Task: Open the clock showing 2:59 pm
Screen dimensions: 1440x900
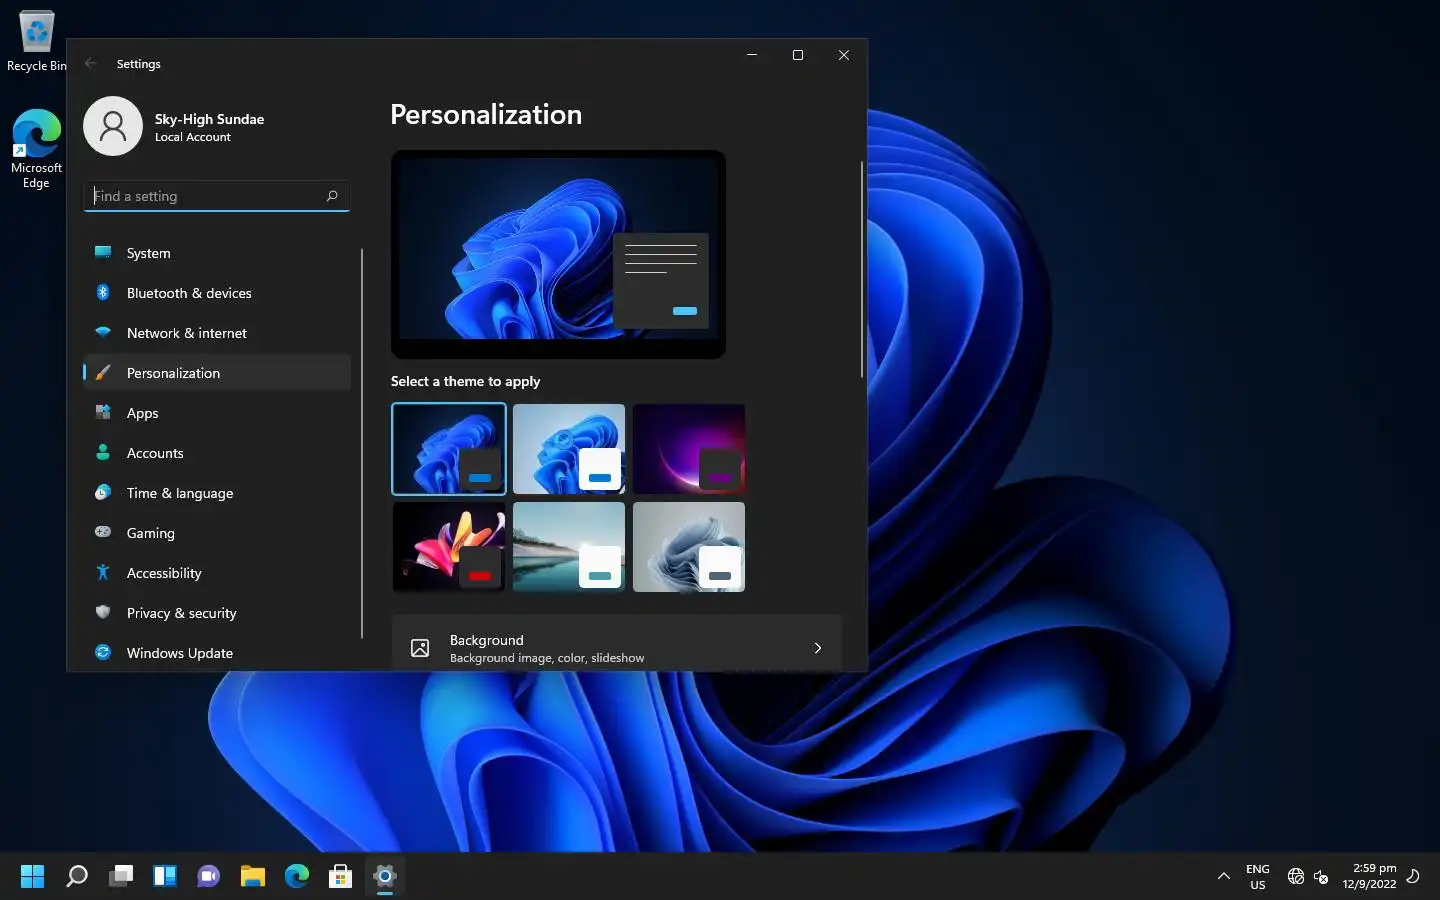Action: point(1369,876)
